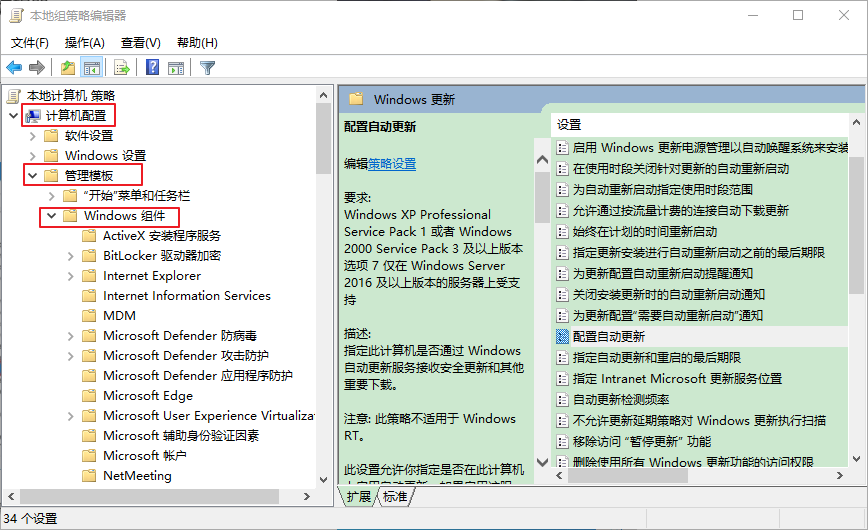The image size is (868, 530).
Task: Click the tree pane scroll up arrow
Action: pyautogui.click(x=323, y=95)
